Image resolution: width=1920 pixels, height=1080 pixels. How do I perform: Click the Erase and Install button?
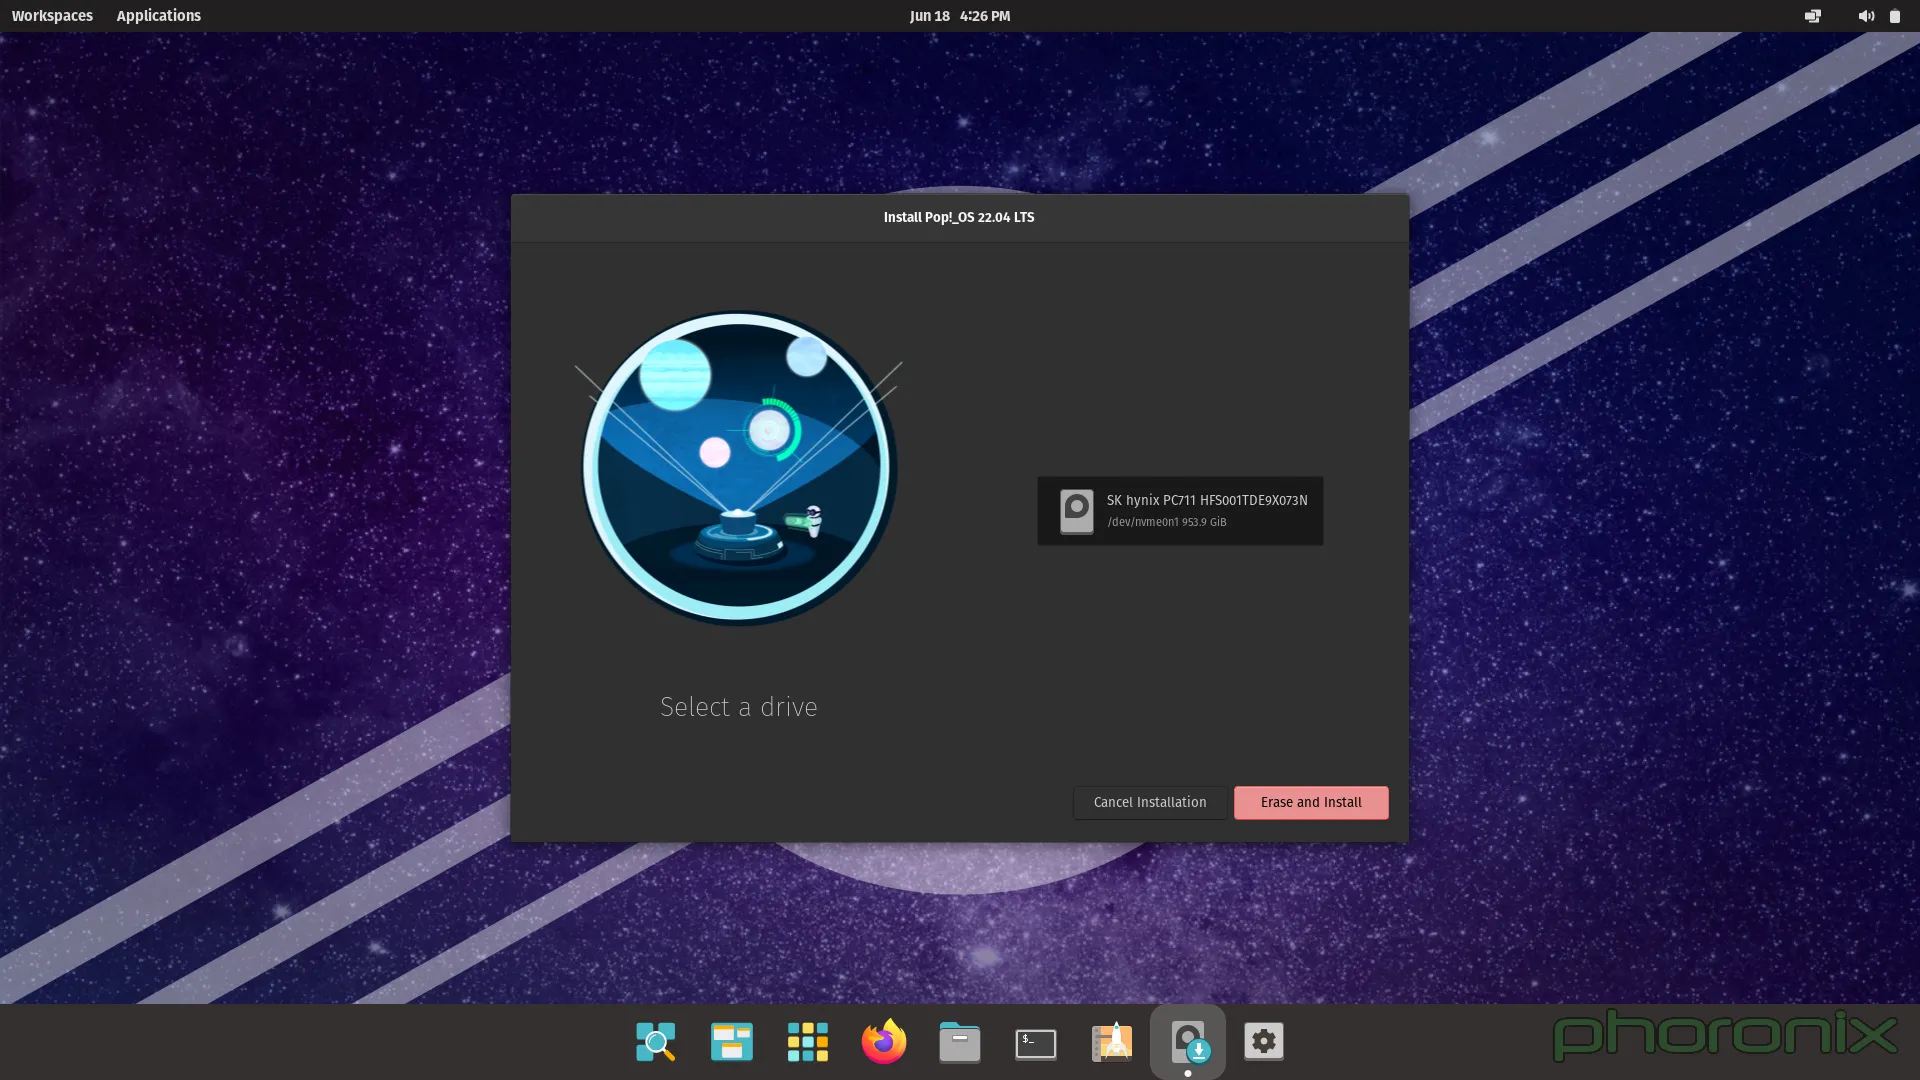1311,802
